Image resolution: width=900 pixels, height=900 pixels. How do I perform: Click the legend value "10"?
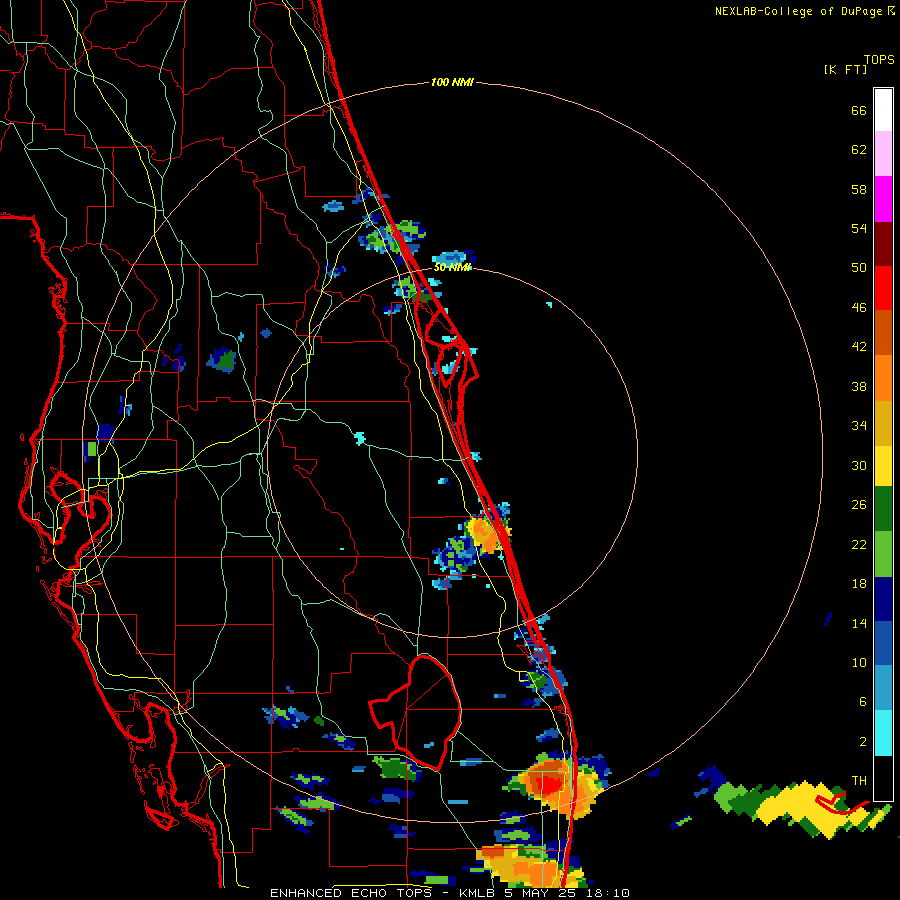click(x=859, y=662)
